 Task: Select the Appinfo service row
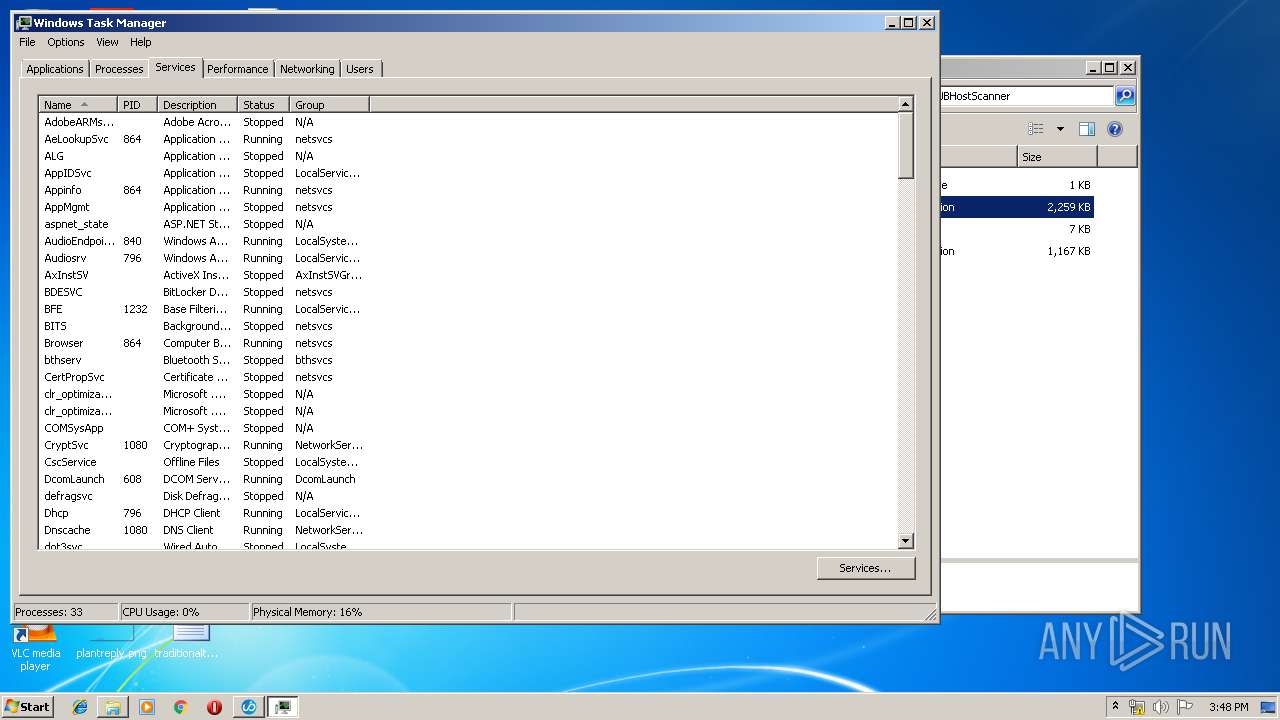click(468, 190)
